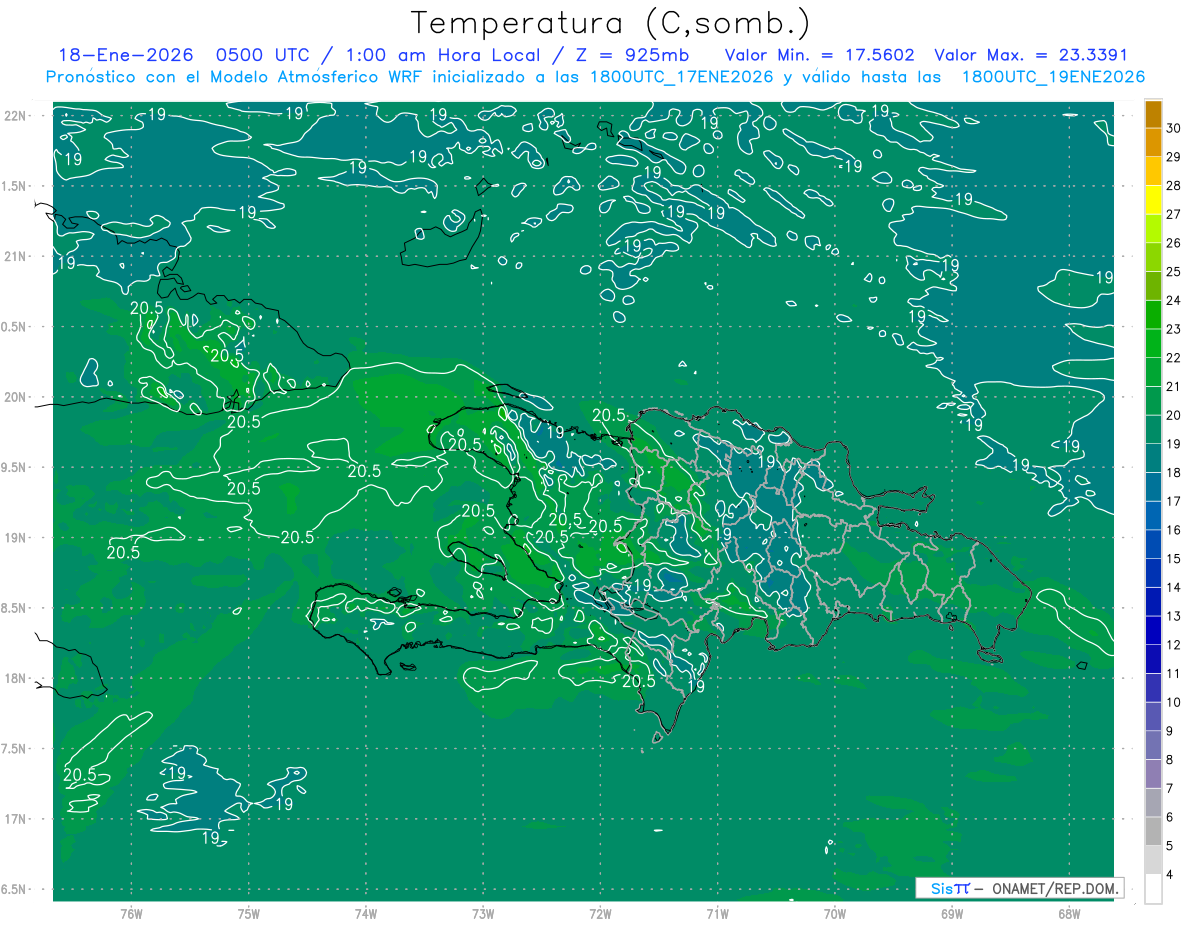The image size is (1200, 927).
Task: Click the legend value "16"
Action: (x=1174, y=530)
